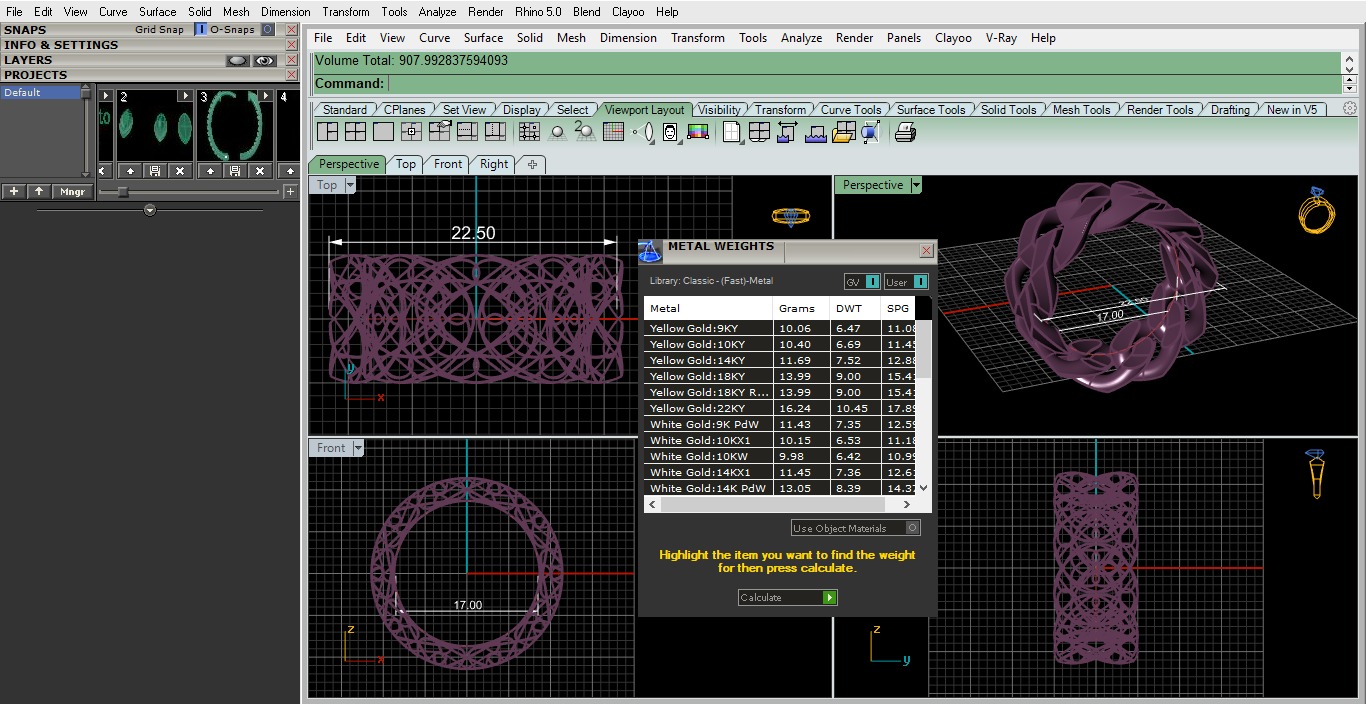Click the thumbnail size slider handle

pyautogui.click(x=123, y=191)
